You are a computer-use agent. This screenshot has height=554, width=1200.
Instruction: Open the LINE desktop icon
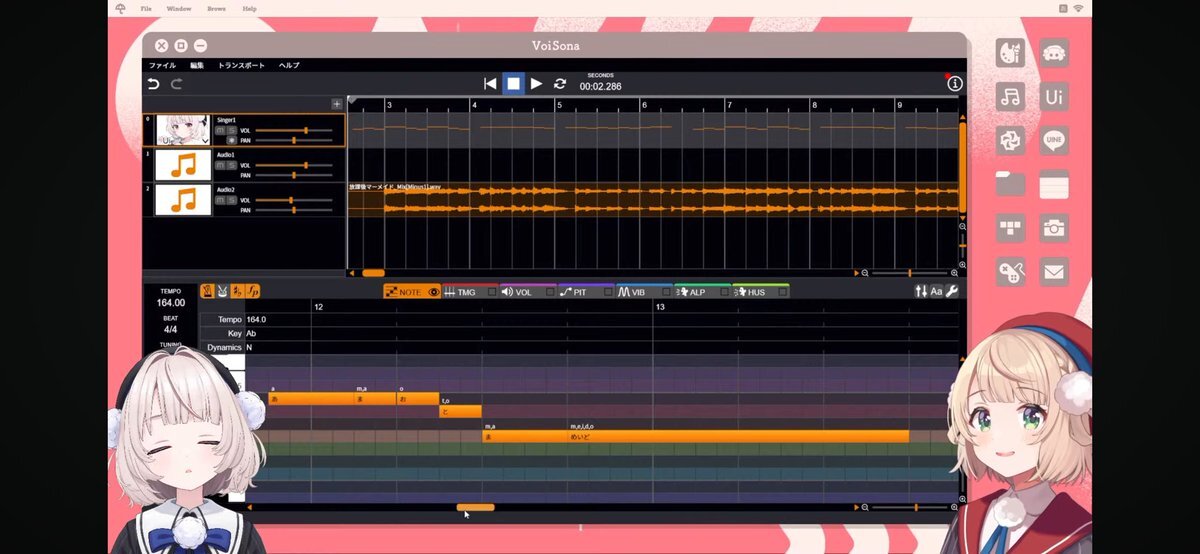tap(1054, 141)
